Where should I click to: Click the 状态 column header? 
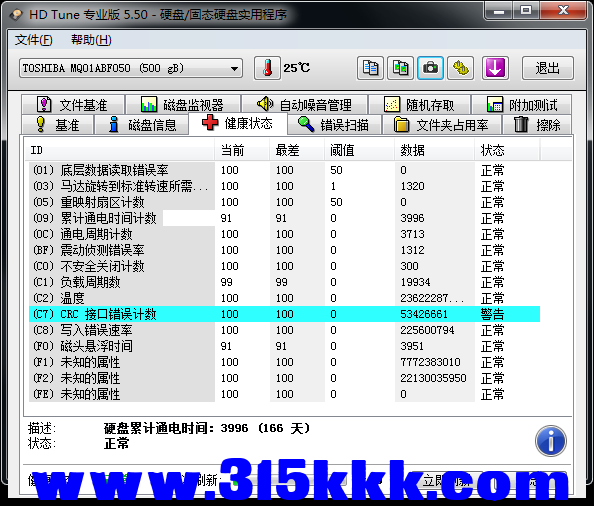coord(507,150)
